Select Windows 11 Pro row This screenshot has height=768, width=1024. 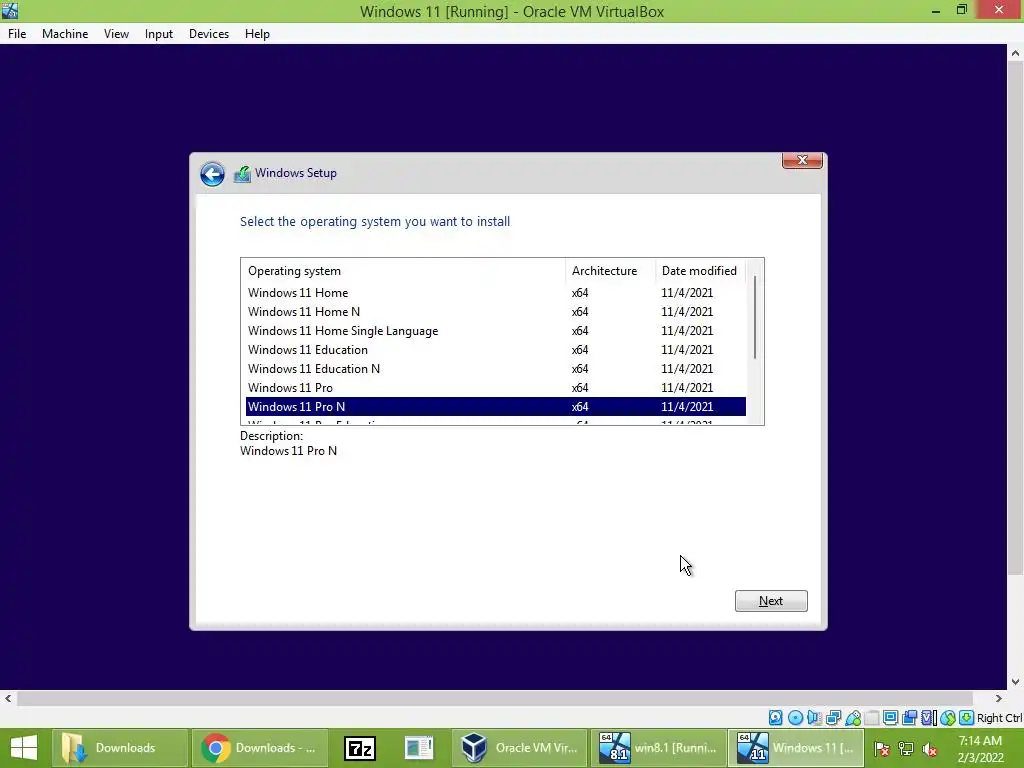pos(495,387)
